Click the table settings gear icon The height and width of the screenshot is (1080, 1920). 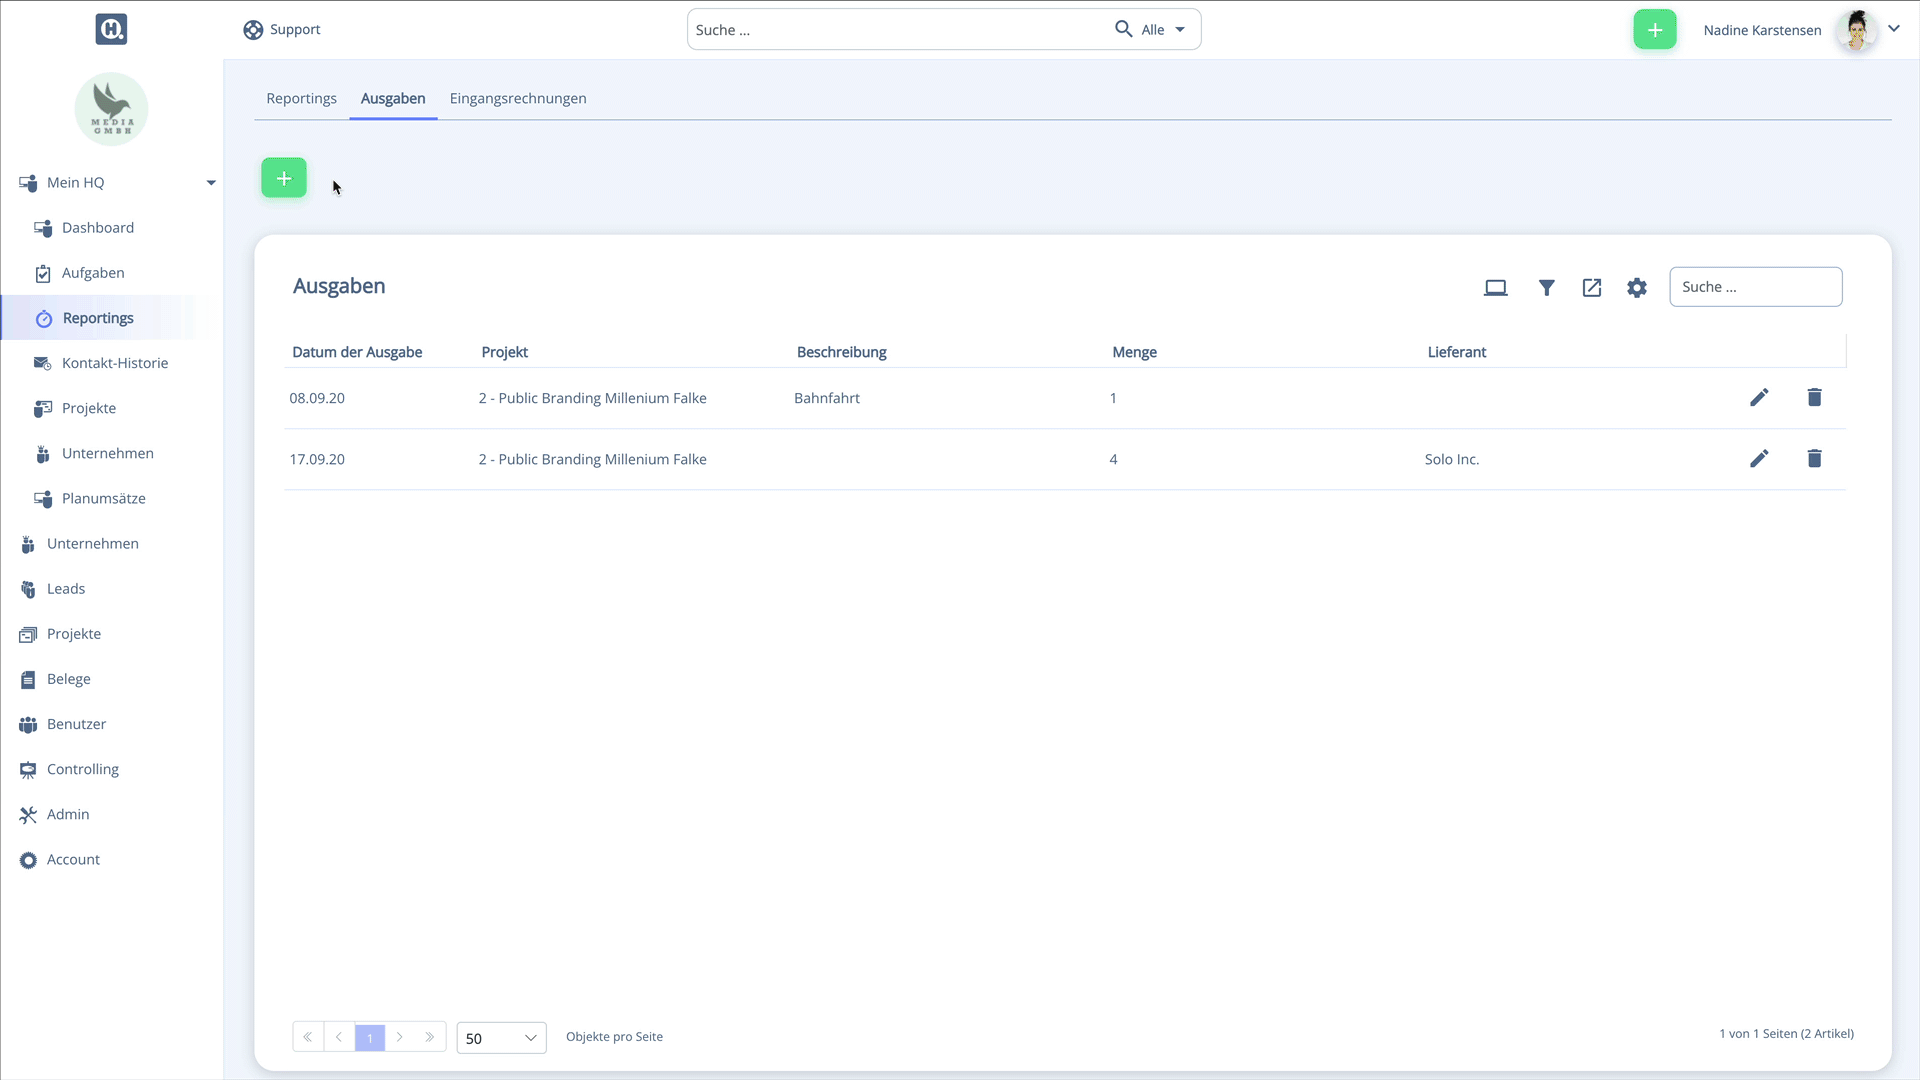point(1638,287)
